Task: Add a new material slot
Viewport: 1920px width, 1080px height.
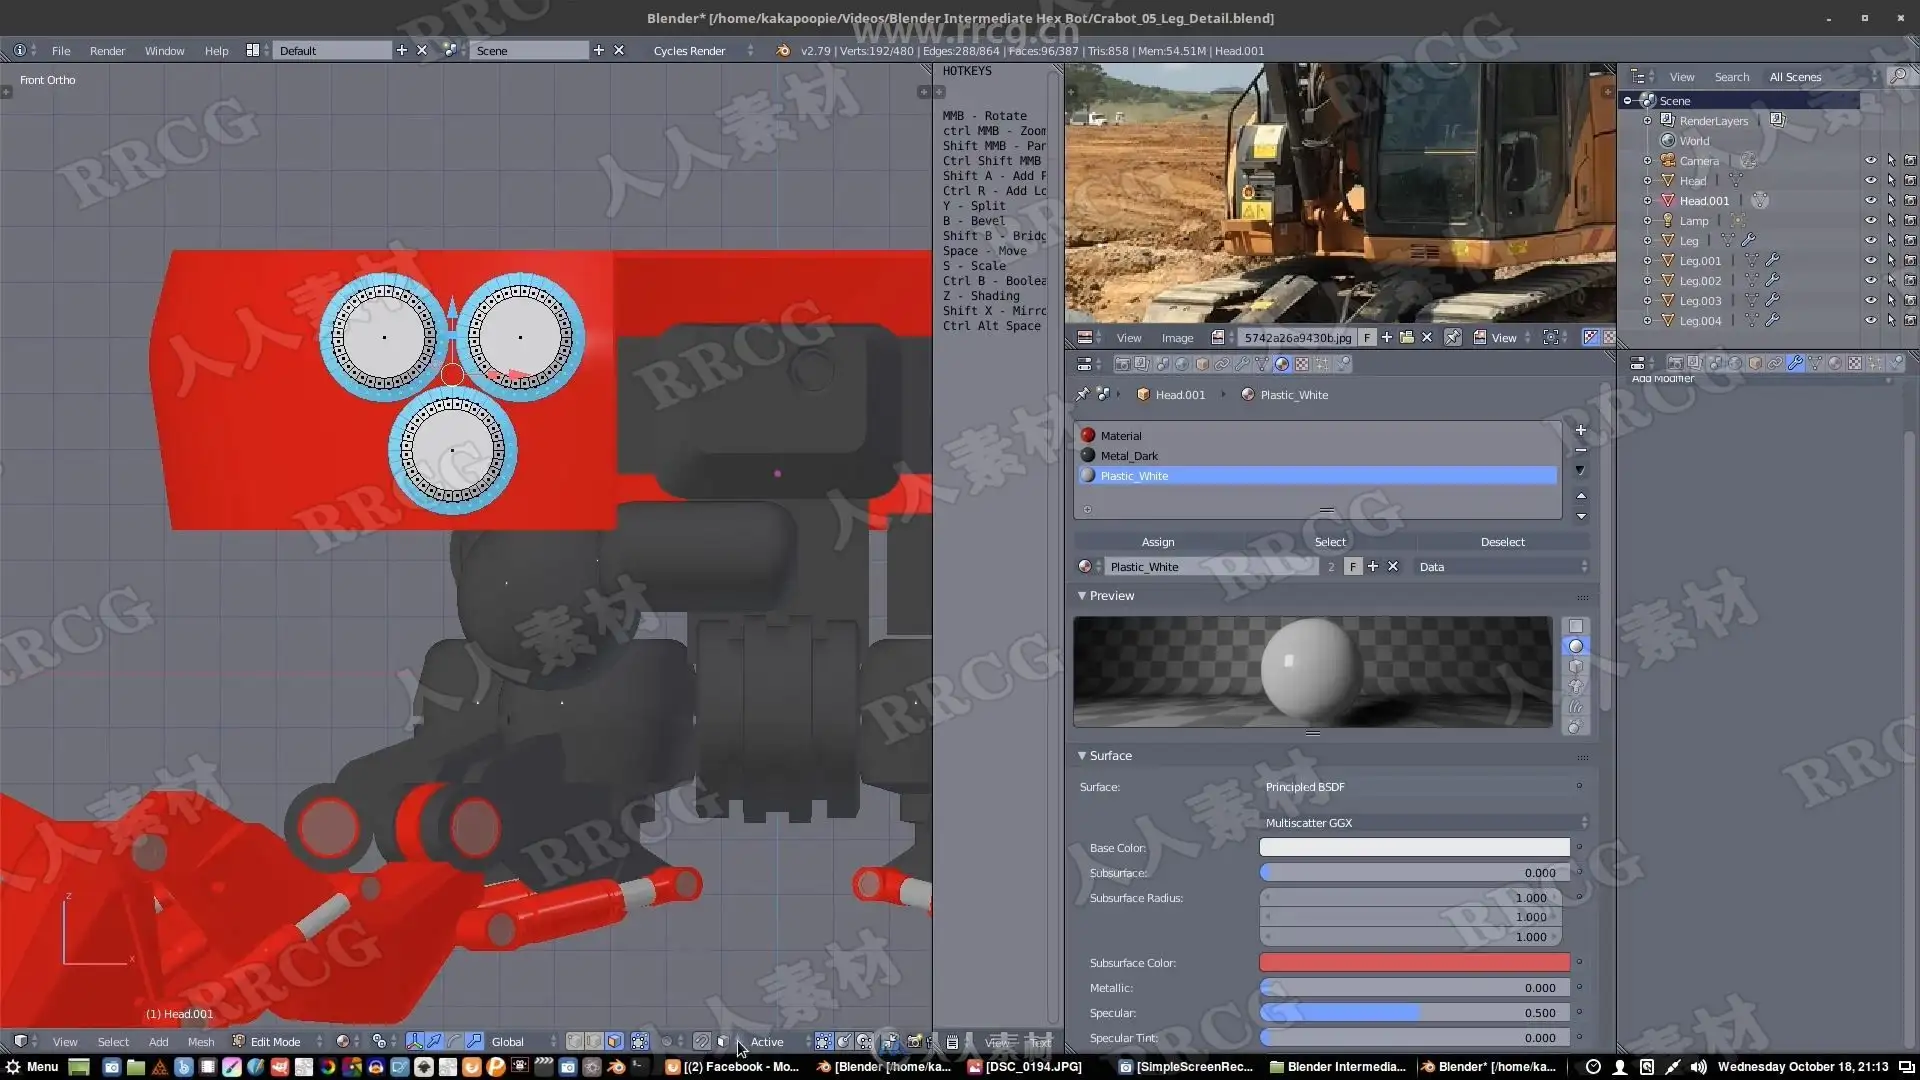Action: pyautogui.click(x=1580, y=431)
